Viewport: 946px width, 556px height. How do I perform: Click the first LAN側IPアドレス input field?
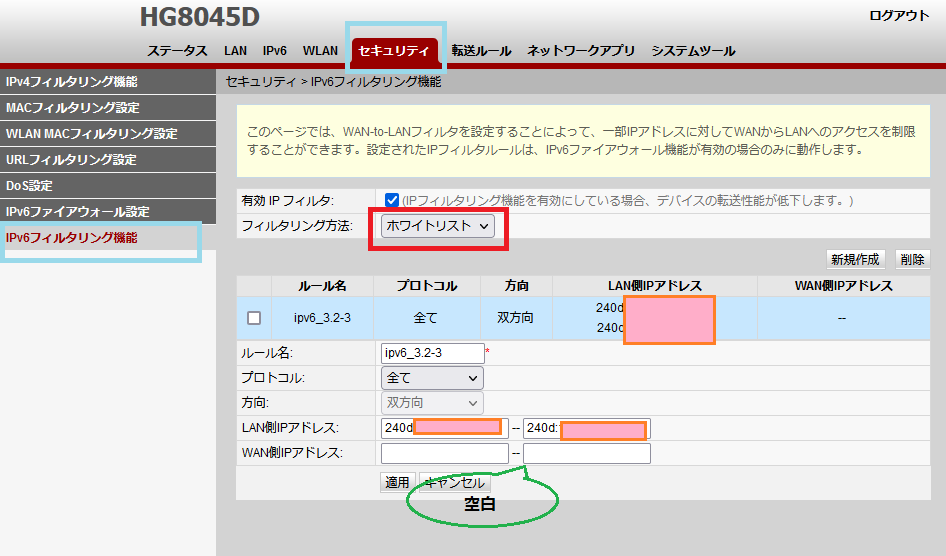[445, 428]
